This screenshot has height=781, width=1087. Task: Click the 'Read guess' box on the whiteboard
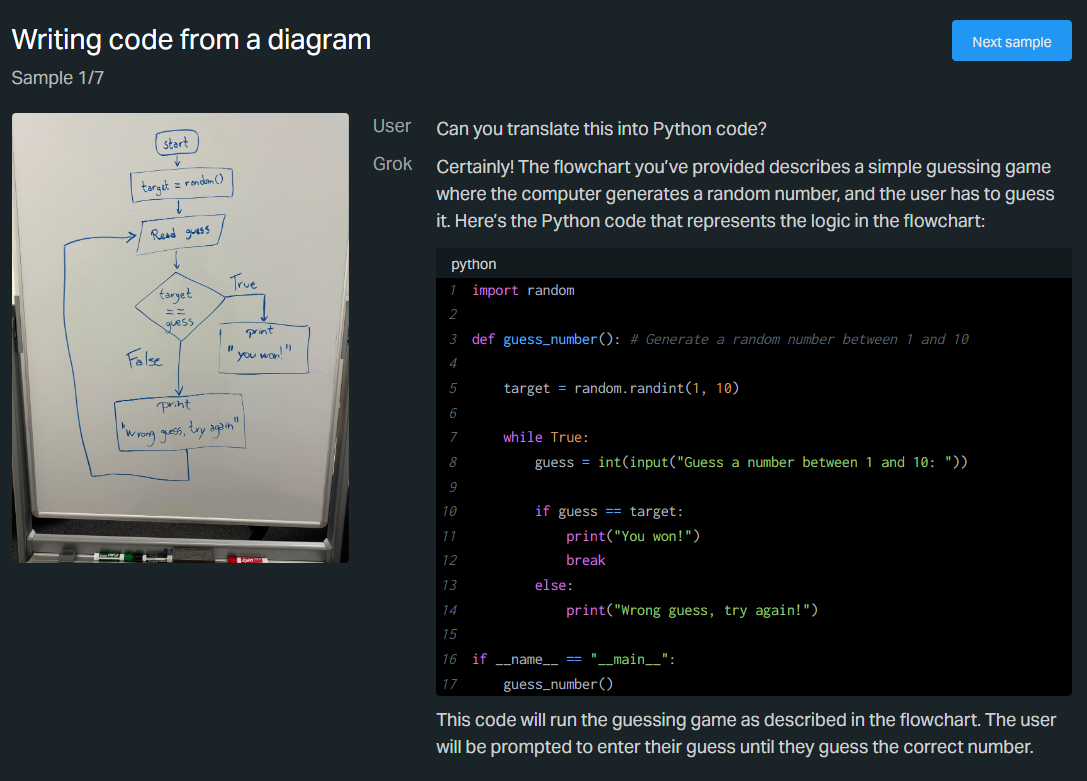click(181, 234)
